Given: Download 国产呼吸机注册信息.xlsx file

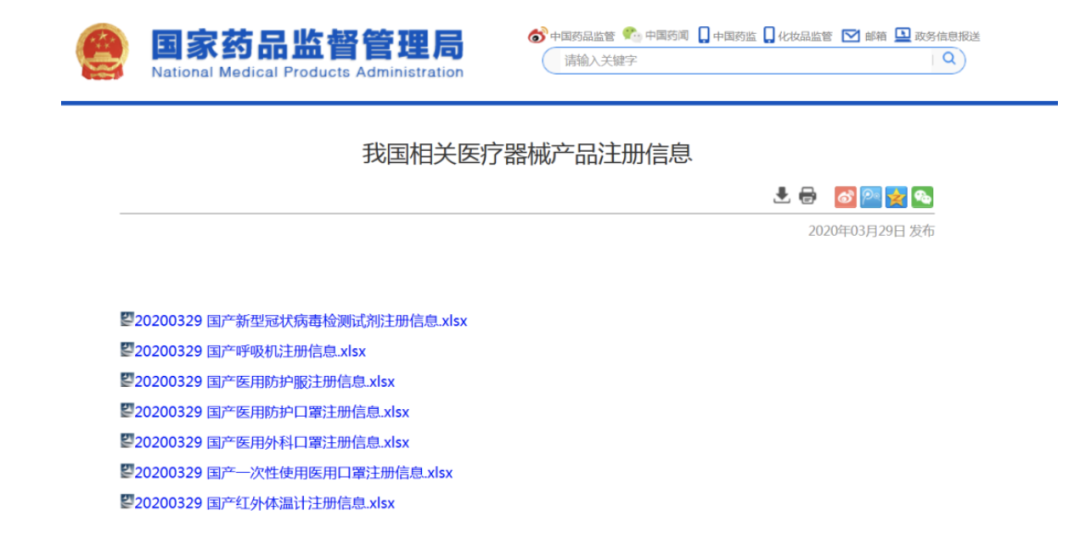Looking at the screenshot, I should tap(249, 351).
